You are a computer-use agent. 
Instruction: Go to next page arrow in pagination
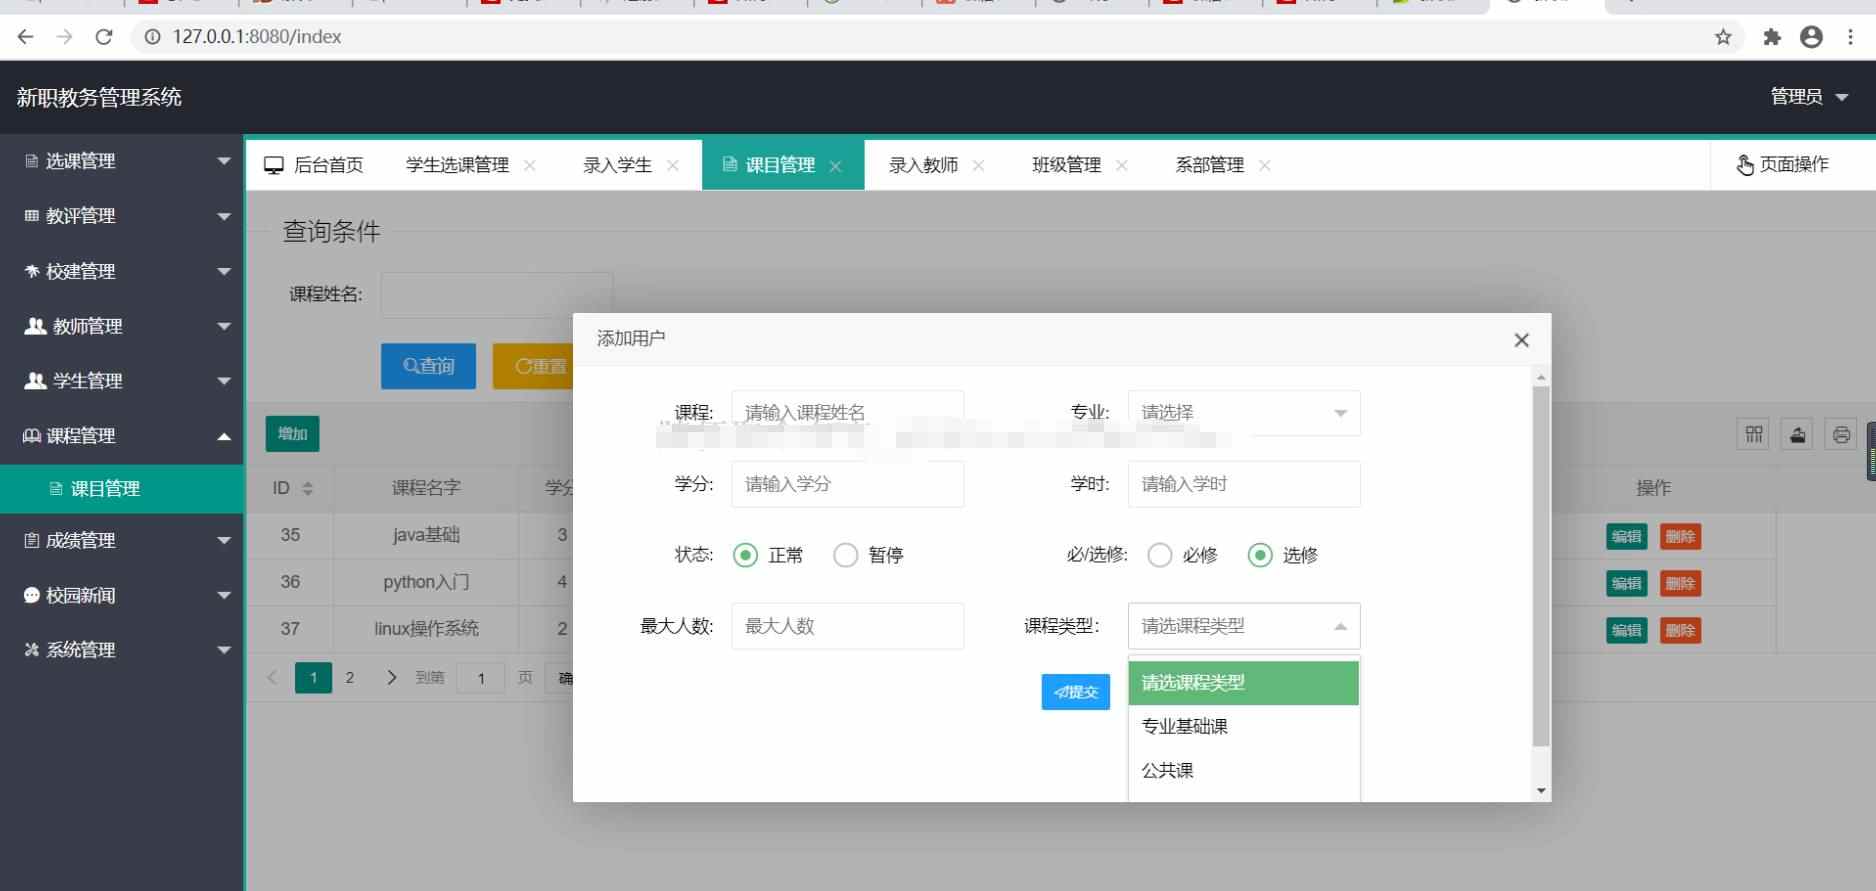tap(391, 677)
